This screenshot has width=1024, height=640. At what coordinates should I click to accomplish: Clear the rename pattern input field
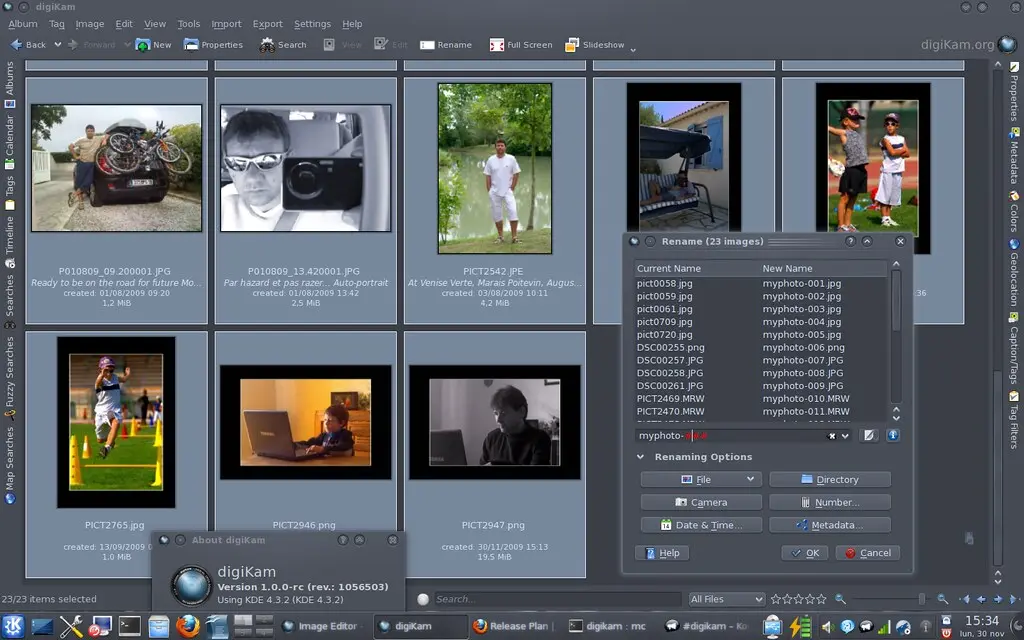pos(832,436)
